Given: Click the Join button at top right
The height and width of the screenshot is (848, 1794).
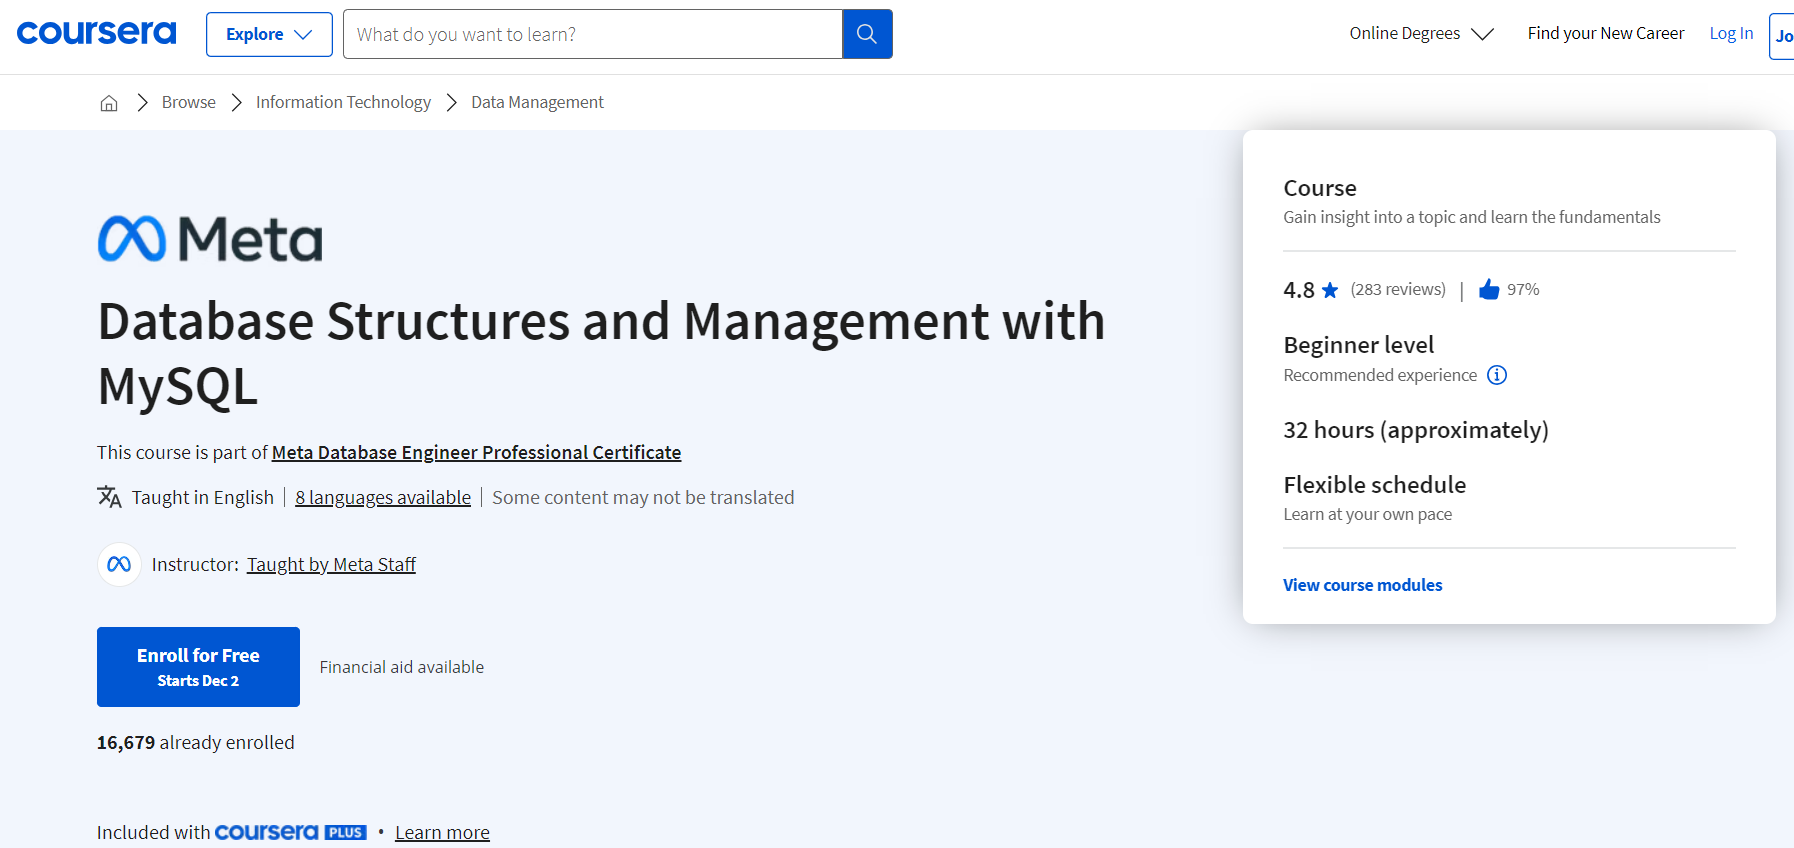Looking at the screenshot, I should pos(1782,36).
